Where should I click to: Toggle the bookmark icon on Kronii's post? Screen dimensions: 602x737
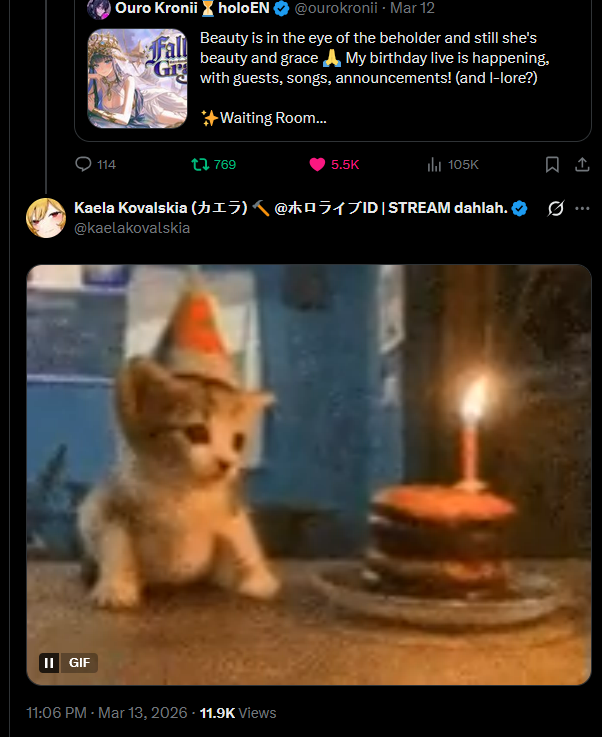pyautogui.click(x=552, y=165)
